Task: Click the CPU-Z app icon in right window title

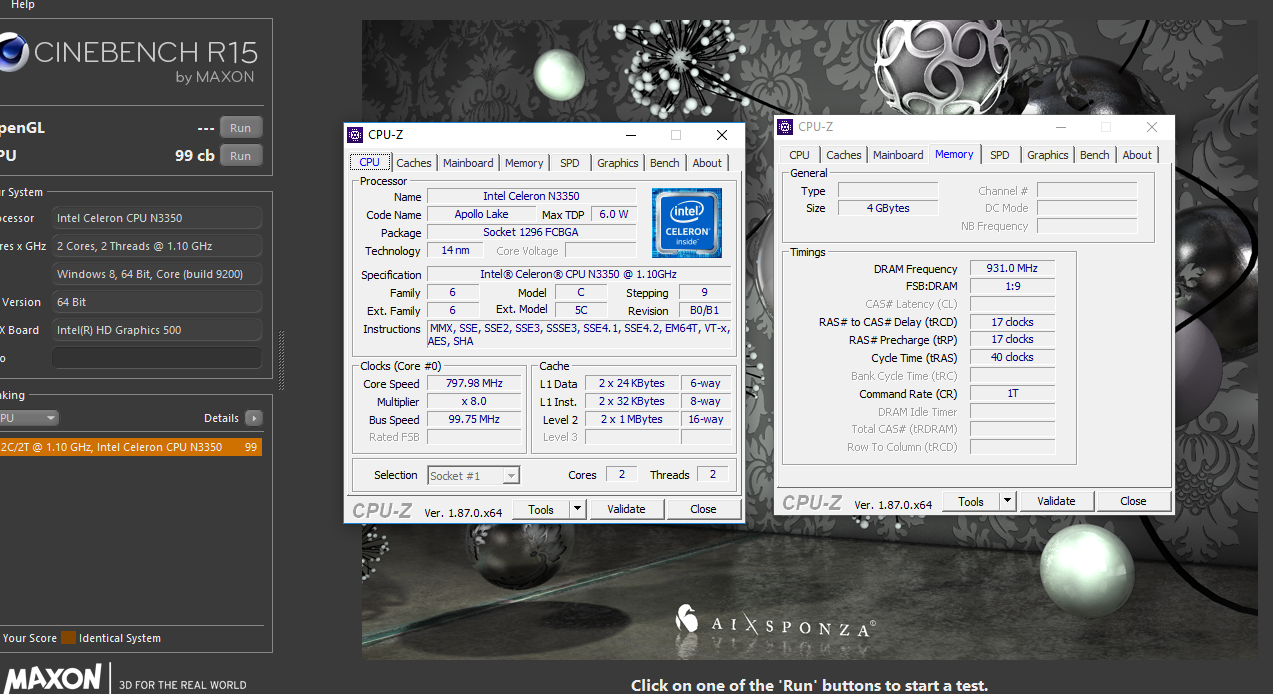Action: [x=785, y=127]
